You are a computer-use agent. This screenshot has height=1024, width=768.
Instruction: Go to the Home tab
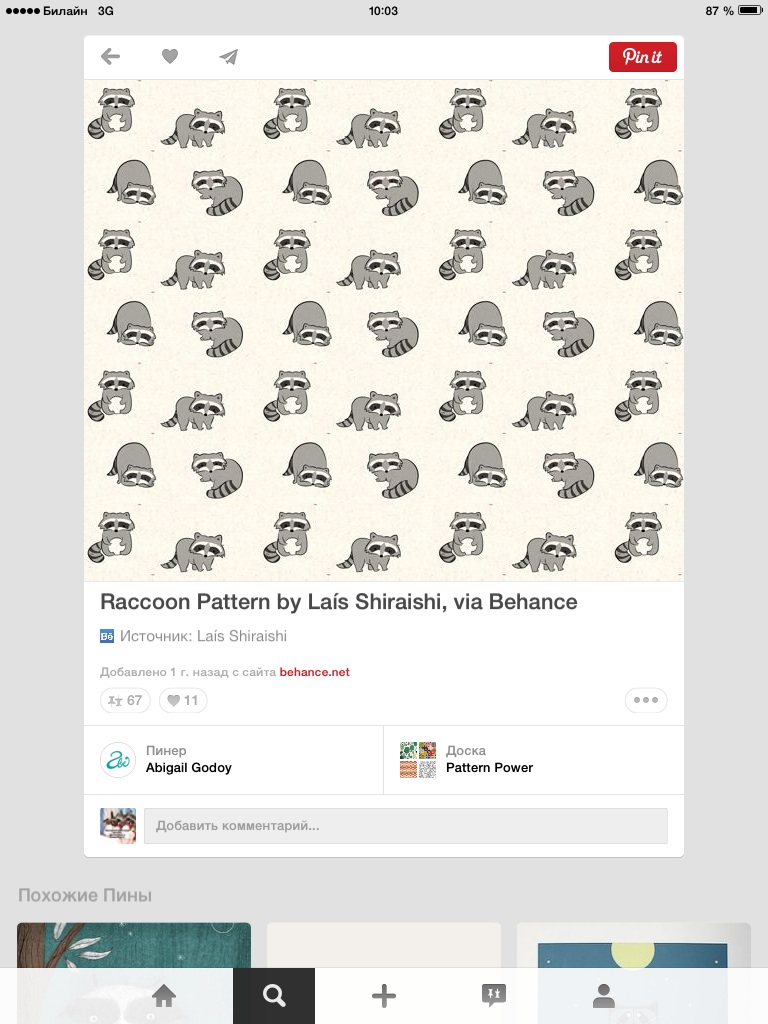(164, 995)
